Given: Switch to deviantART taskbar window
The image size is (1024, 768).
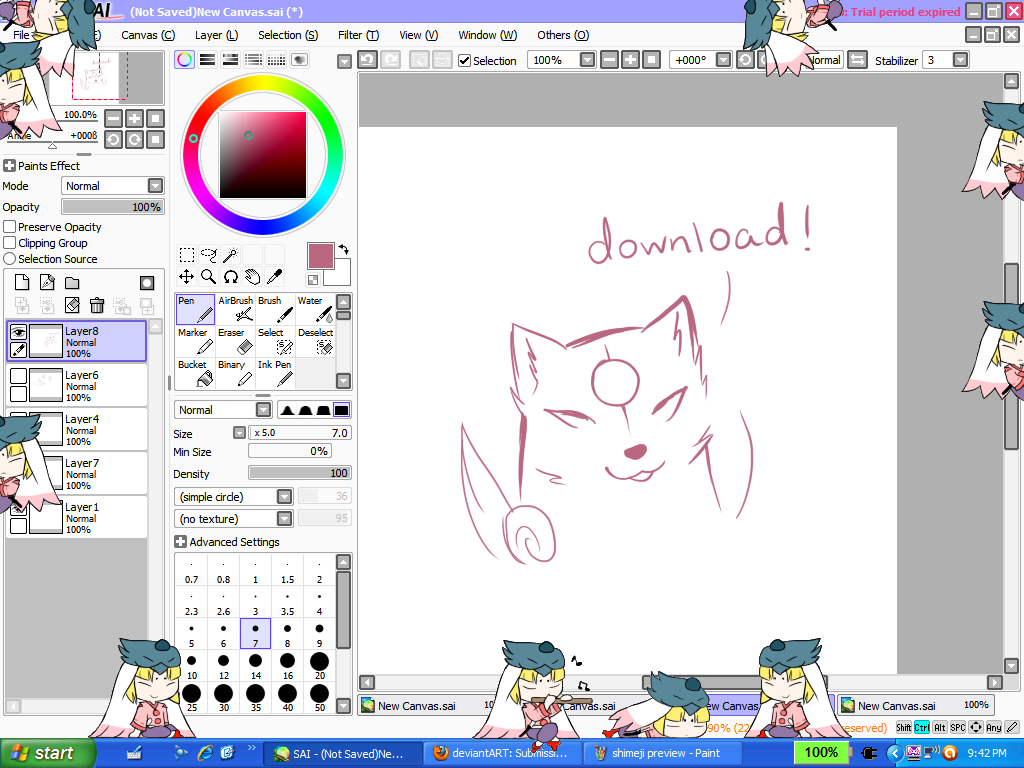Looking at the screenshot, I should (502, 753).
